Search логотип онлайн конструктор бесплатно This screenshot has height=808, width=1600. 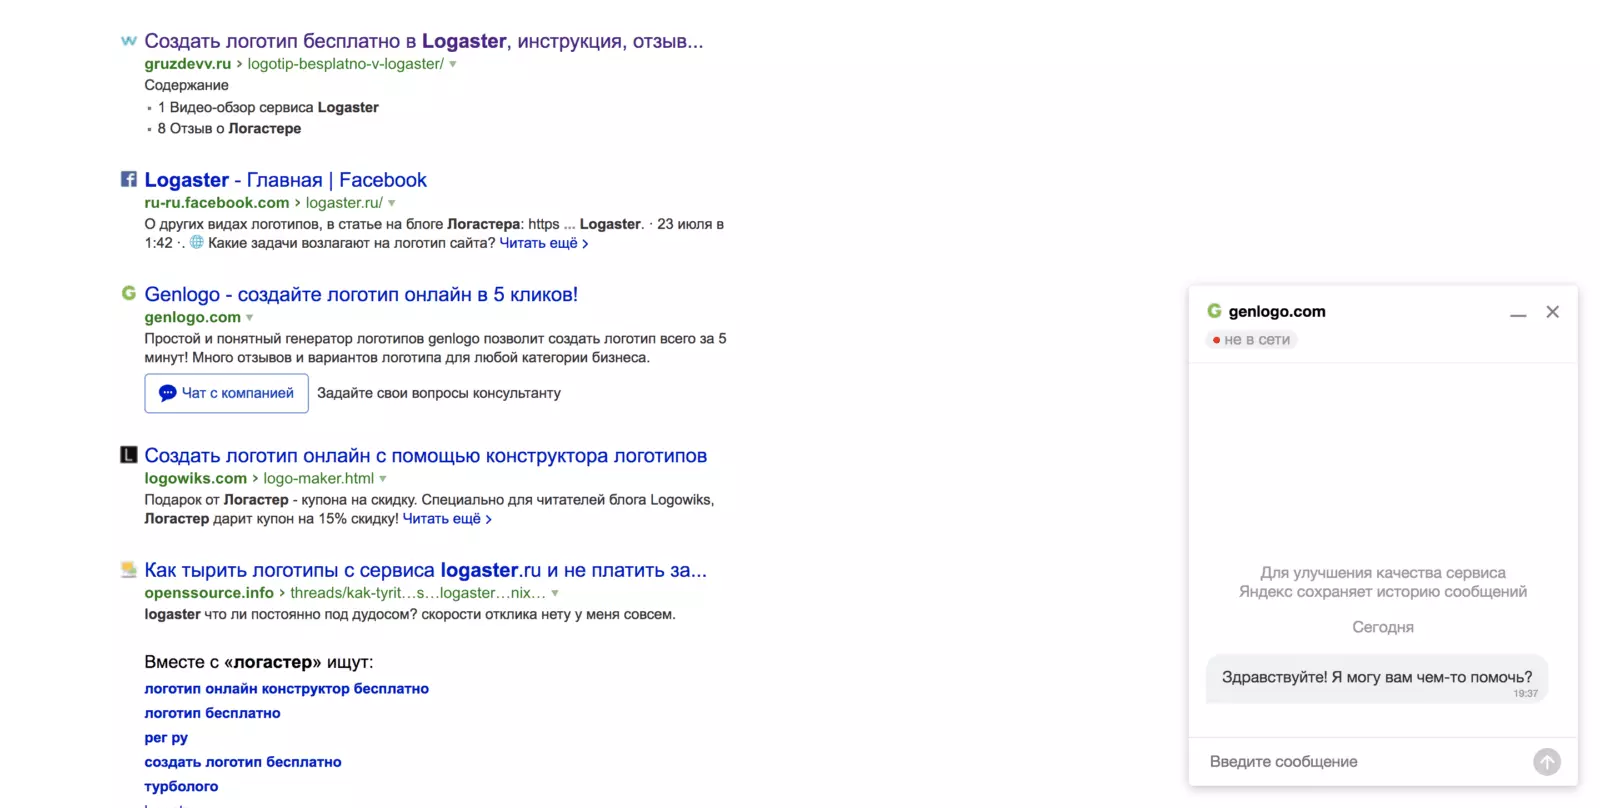pos(286,689)
